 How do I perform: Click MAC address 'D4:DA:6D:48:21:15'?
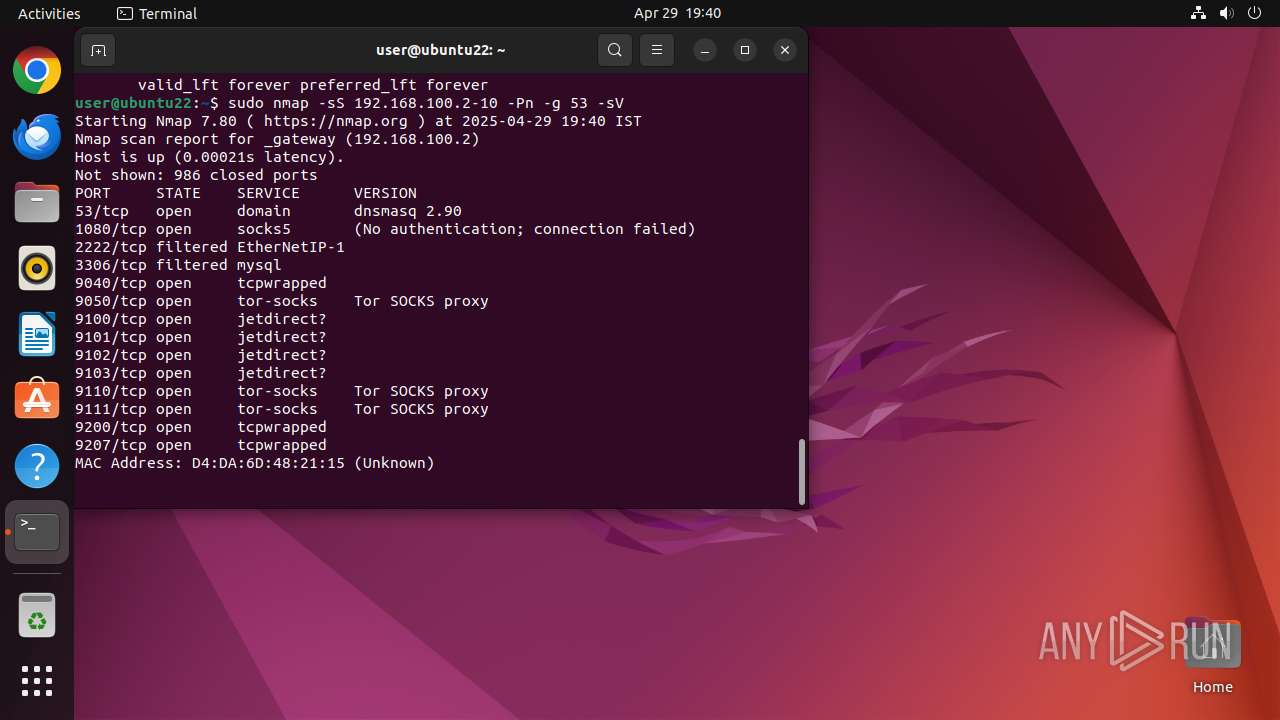[268, 463]
